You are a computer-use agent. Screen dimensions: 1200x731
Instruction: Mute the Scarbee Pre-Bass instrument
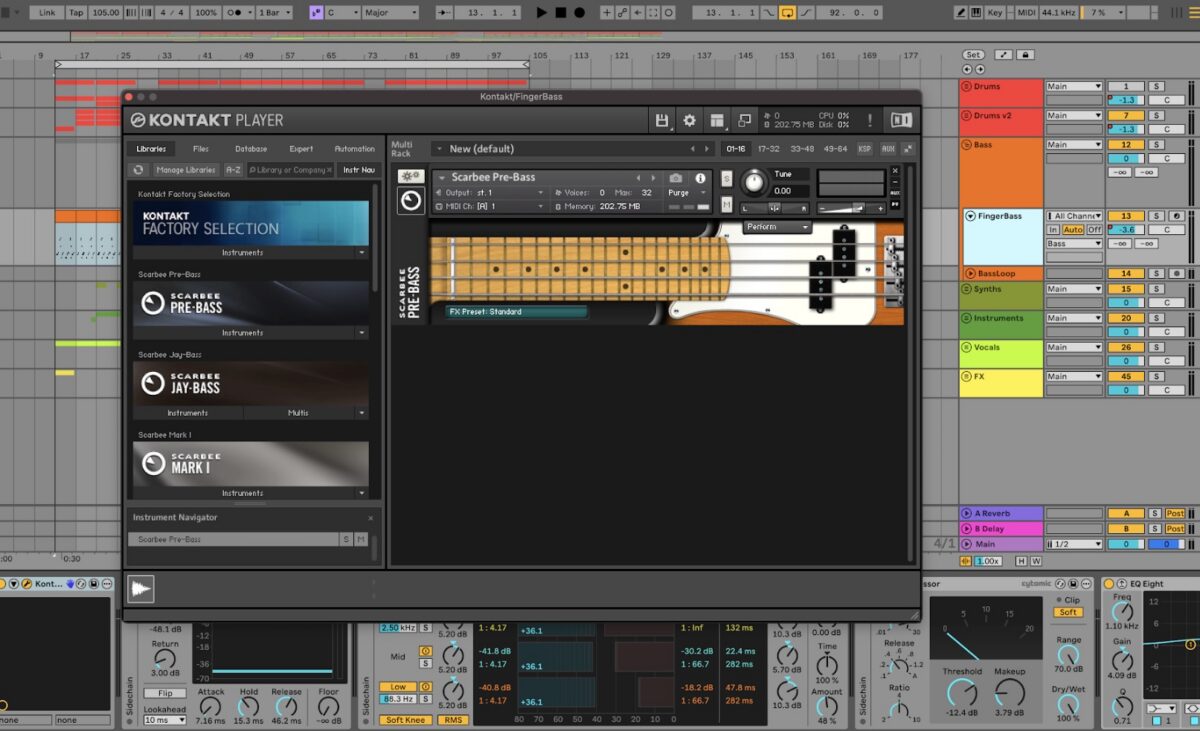[x=727, y=205]
